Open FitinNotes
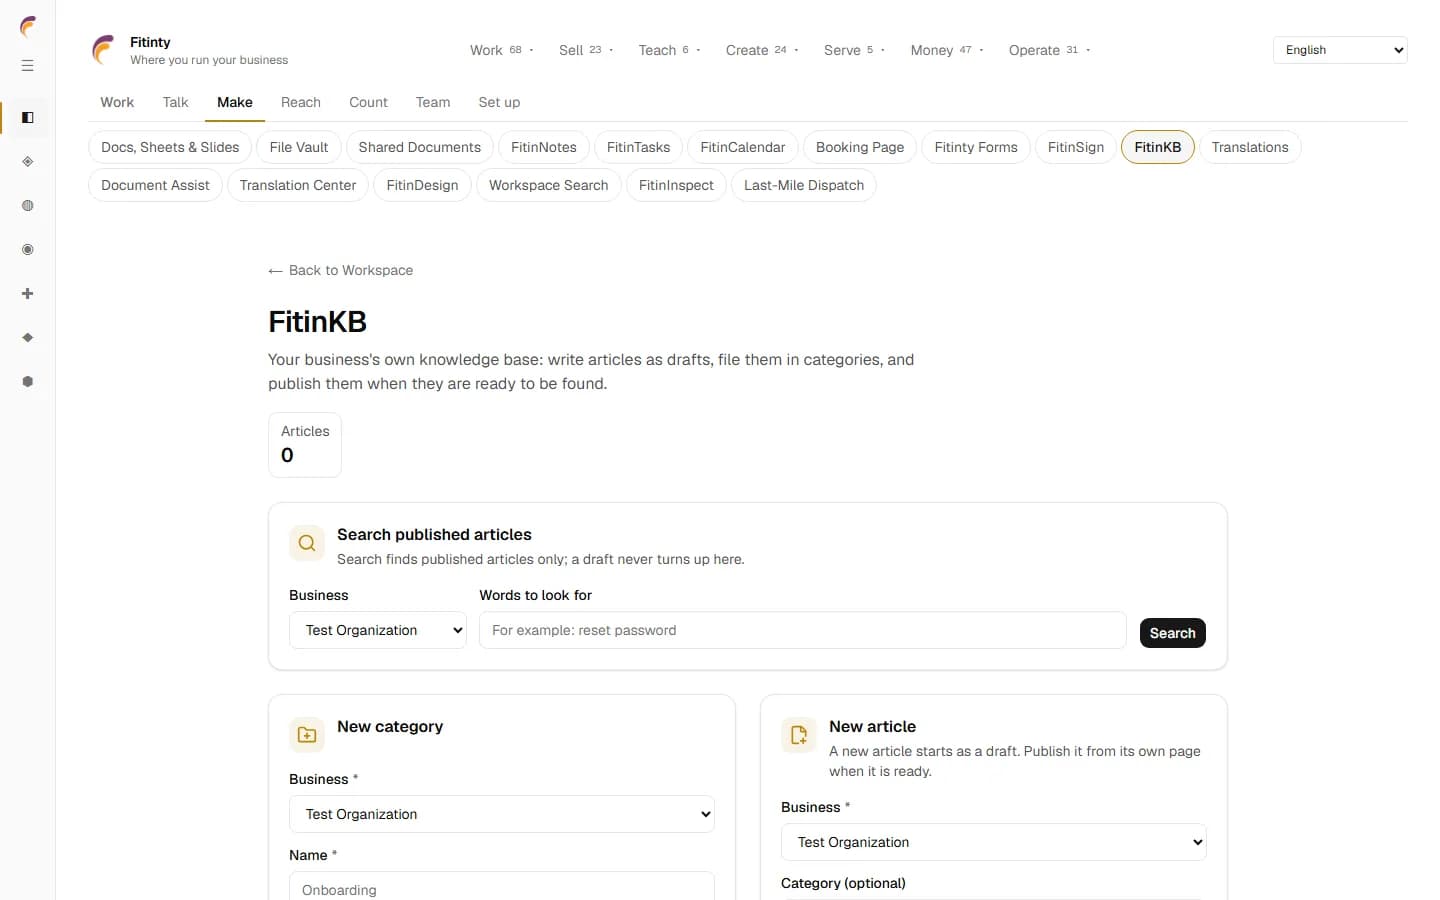 tap(544, 147)
